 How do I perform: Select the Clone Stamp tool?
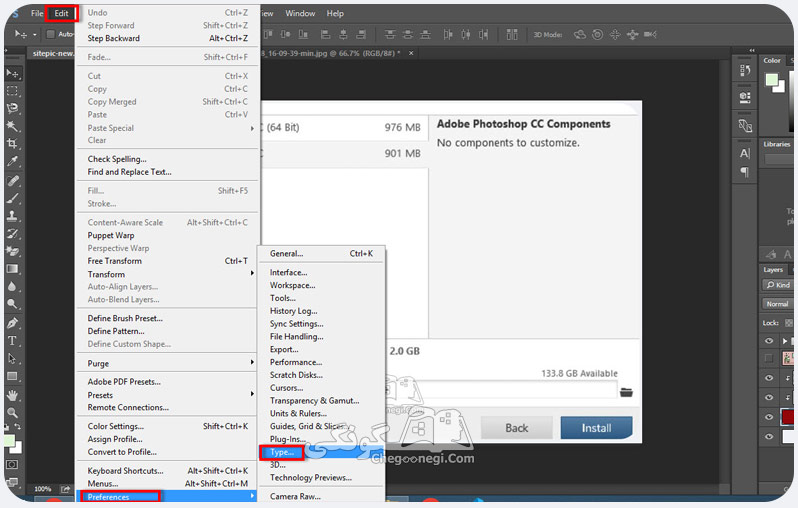click(x=12, y=216)
